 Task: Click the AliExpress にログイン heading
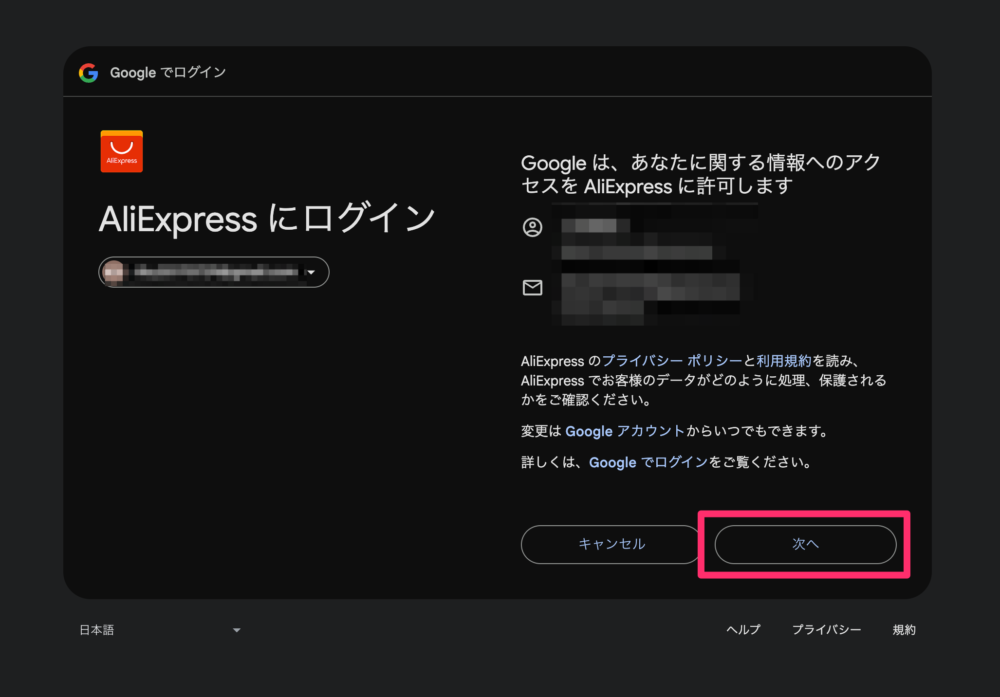(x=267, y=219)
